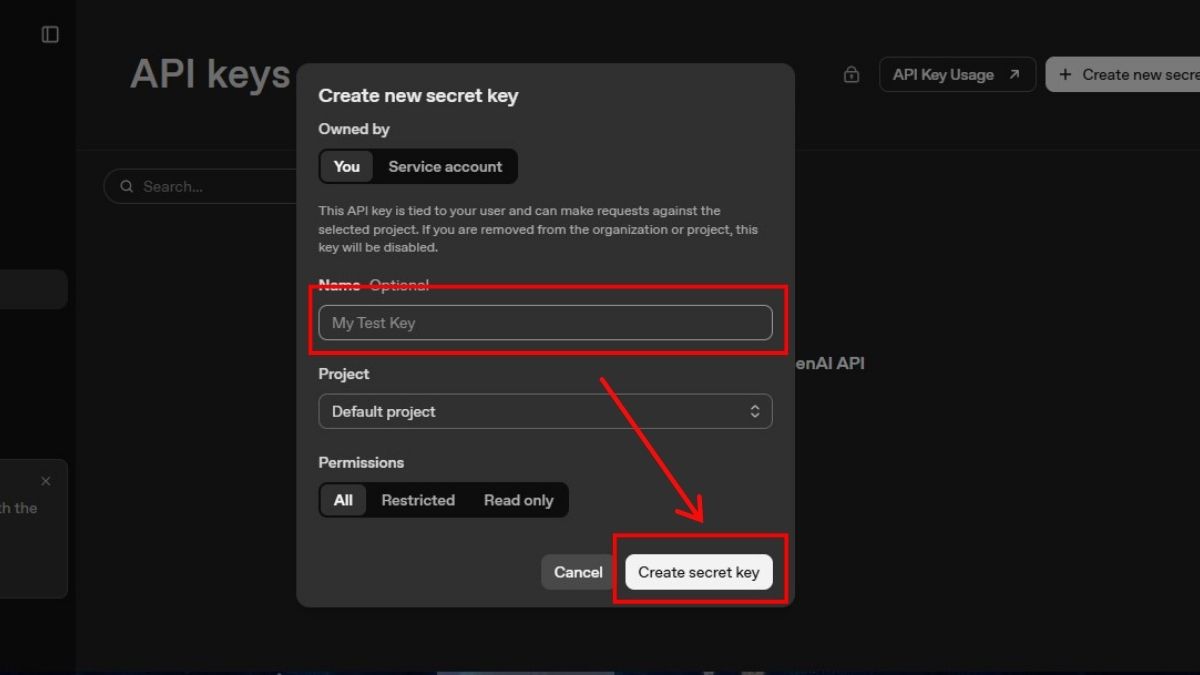Viewport: 1200px width, 675px height.
Task: Click the My Test Key name field
Action: pyautogui.click(x=545, y=323)
